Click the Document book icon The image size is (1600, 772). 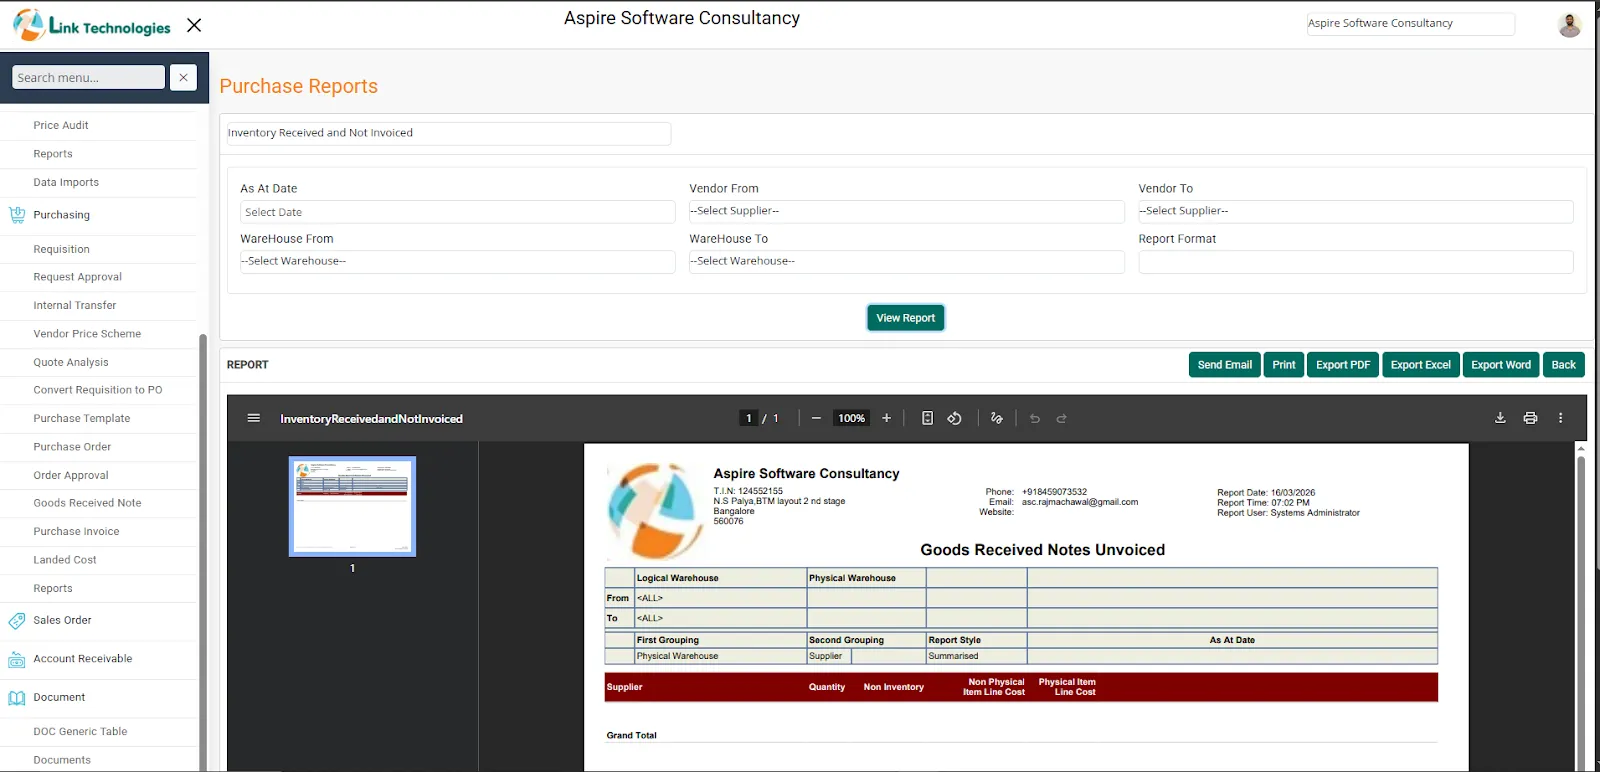17,698
